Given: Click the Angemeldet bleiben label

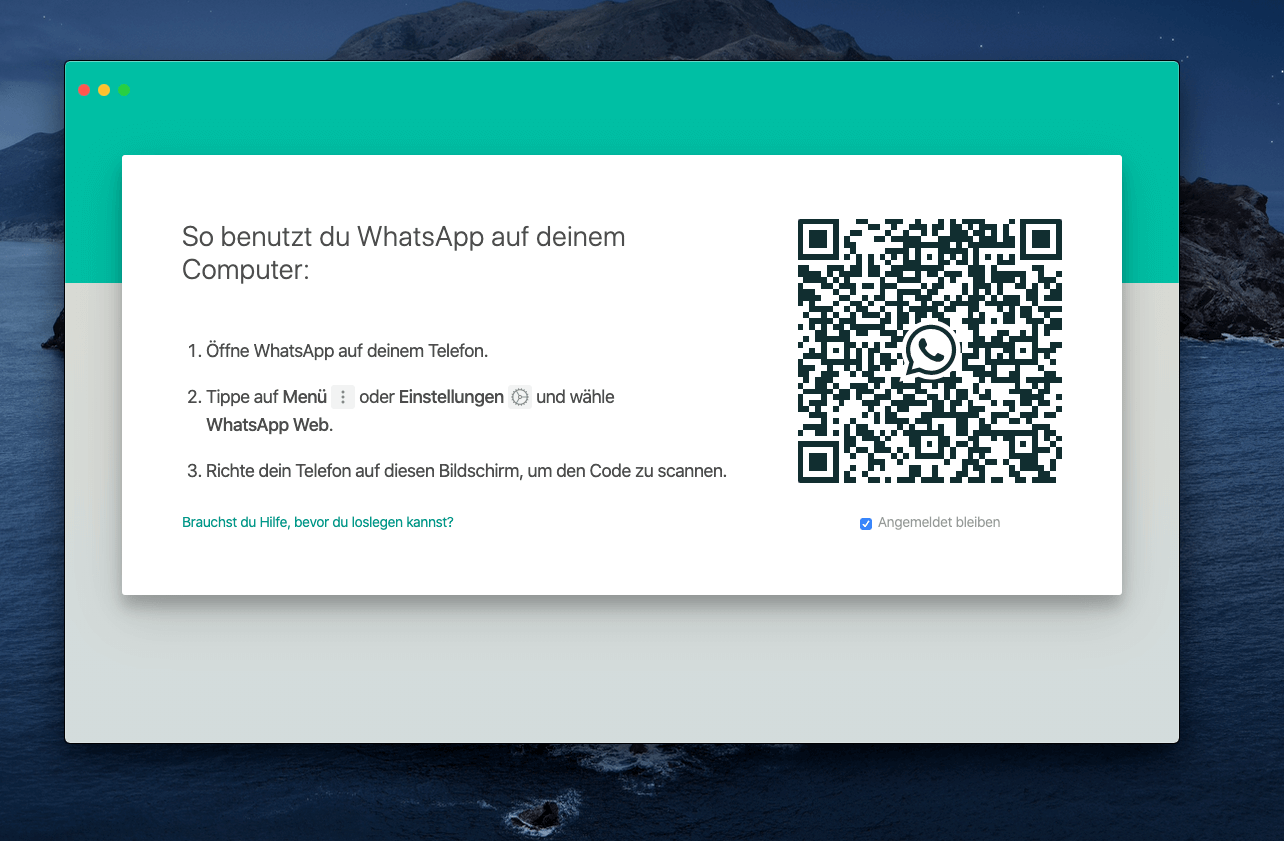Looking at the screenshot, I should tap(939, 523).
